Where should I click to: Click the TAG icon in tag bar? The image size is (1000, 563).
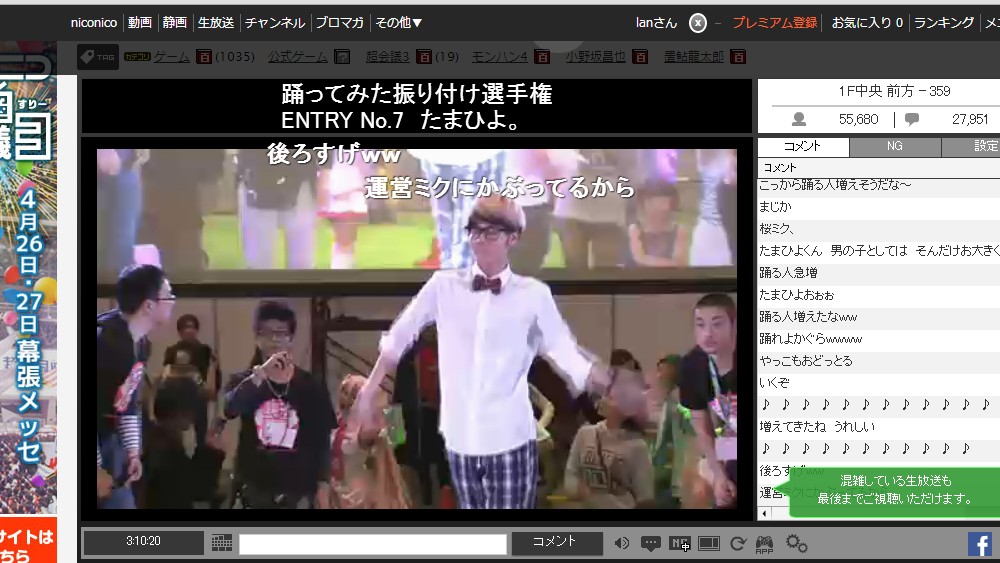98,57
